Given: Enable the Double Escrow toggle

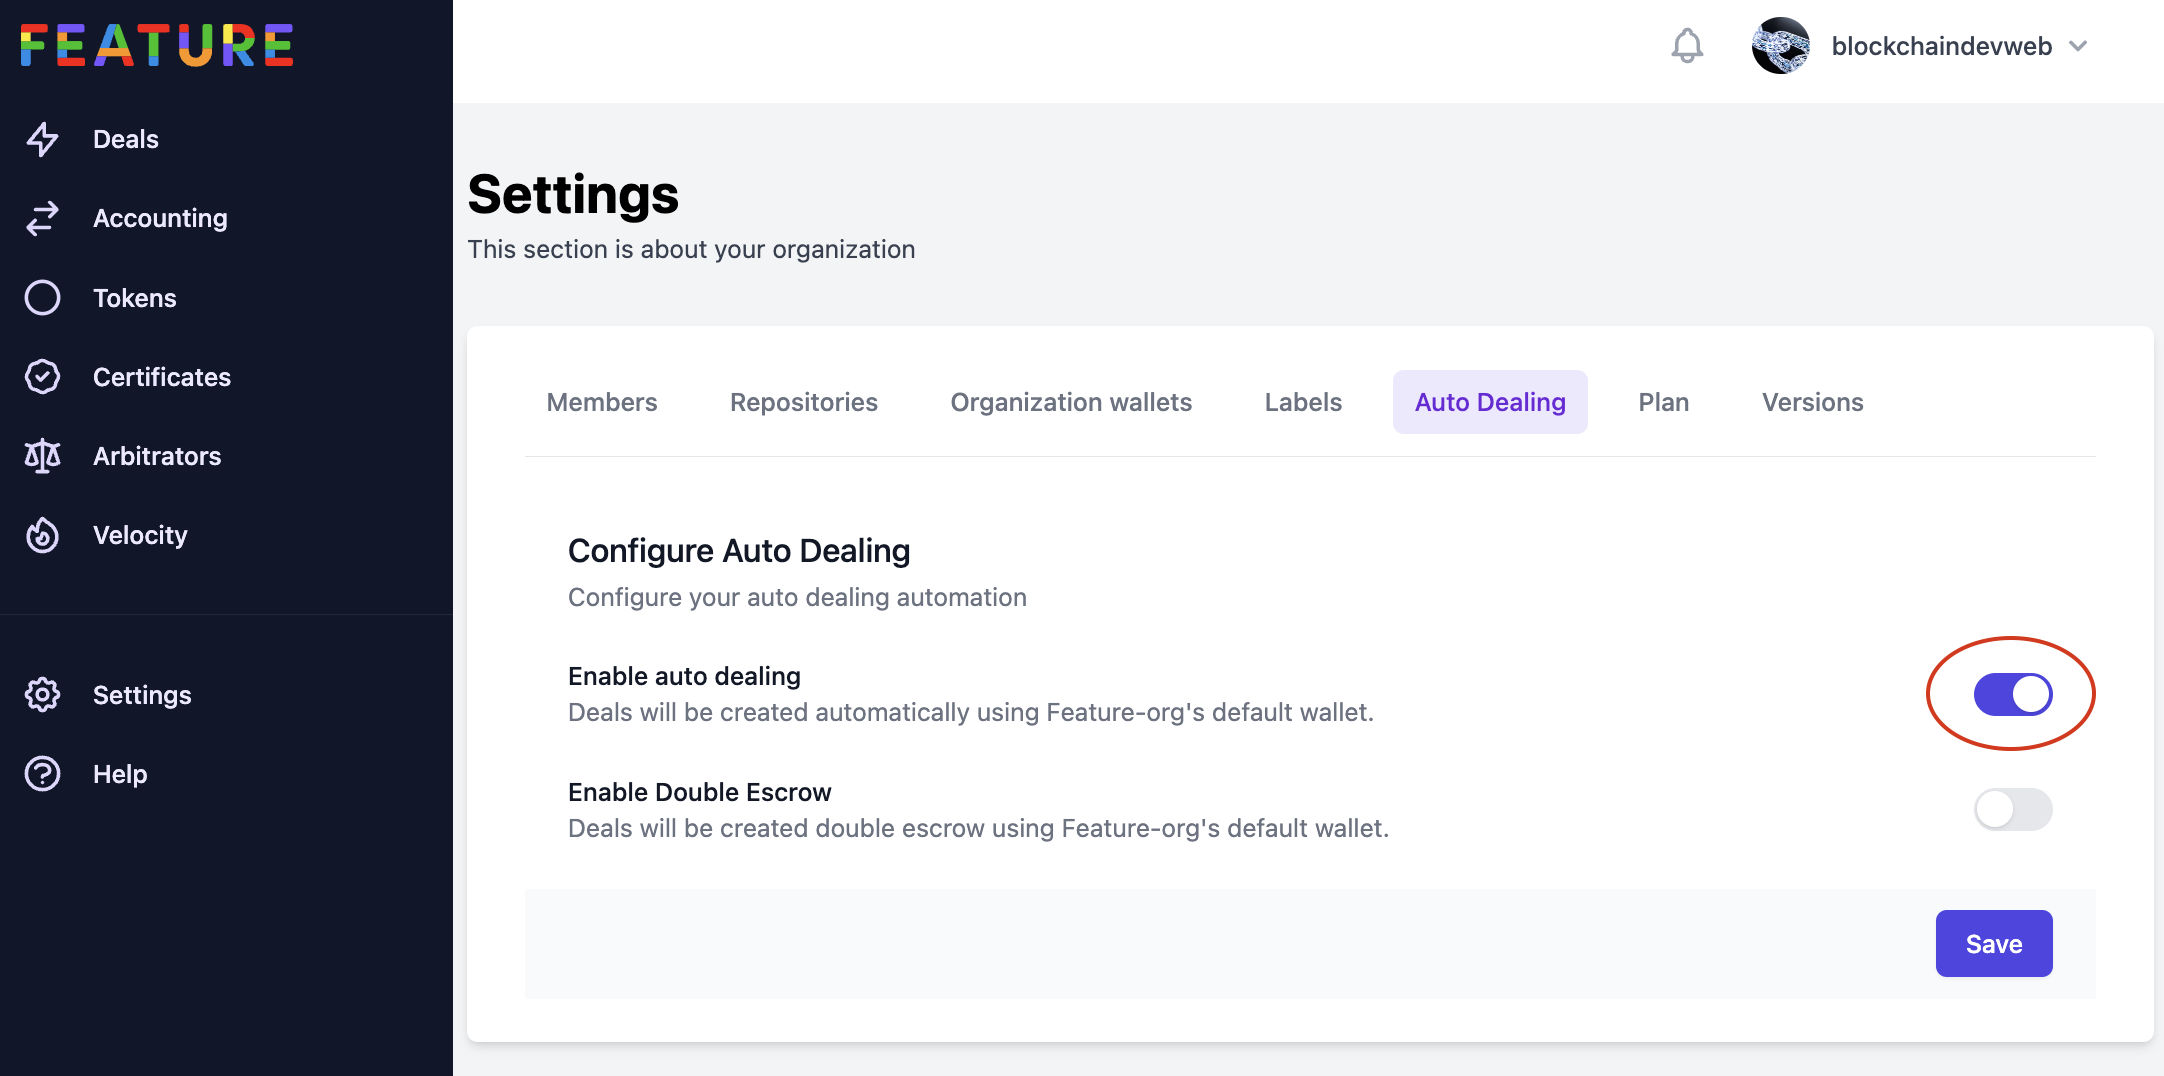Looking at the screenshot, I should click(2012, 810).
